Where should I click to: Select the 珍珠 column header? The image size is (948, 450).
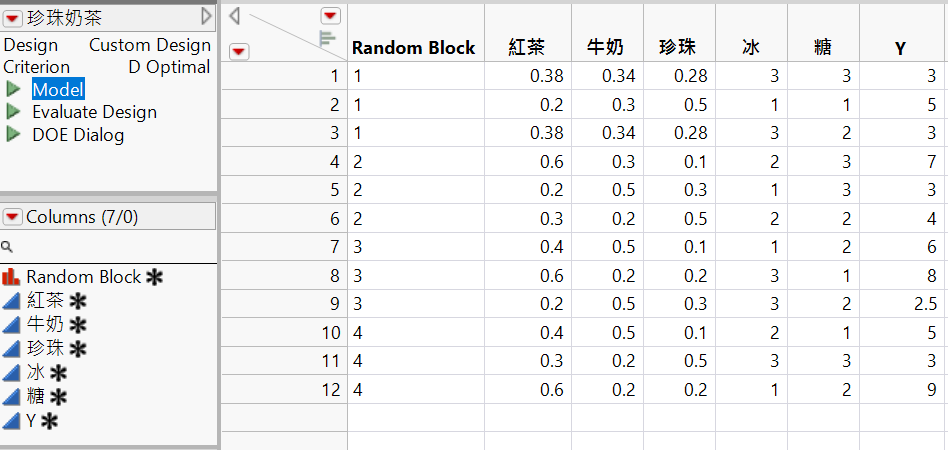click(679, 47)
